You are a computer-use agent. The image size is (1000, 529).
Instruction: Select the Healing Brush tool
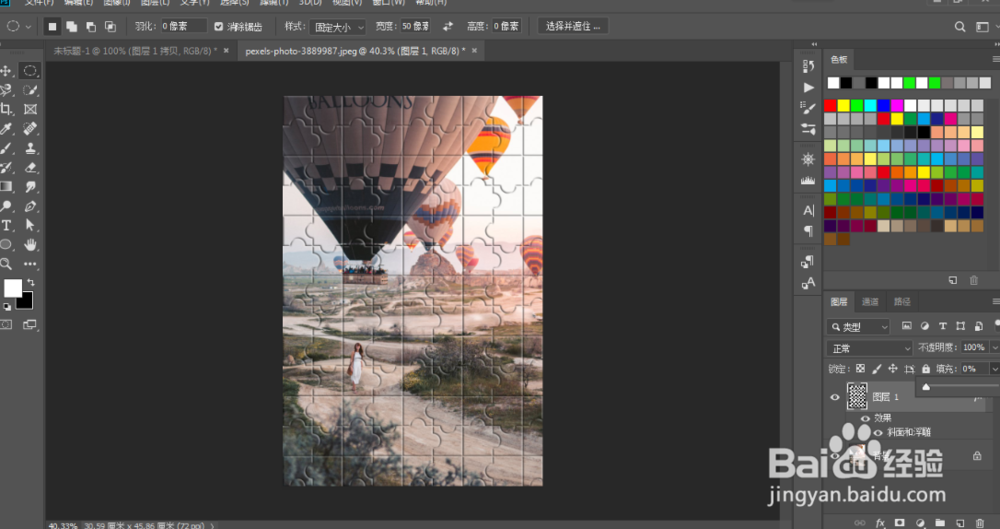click(30, 129)
